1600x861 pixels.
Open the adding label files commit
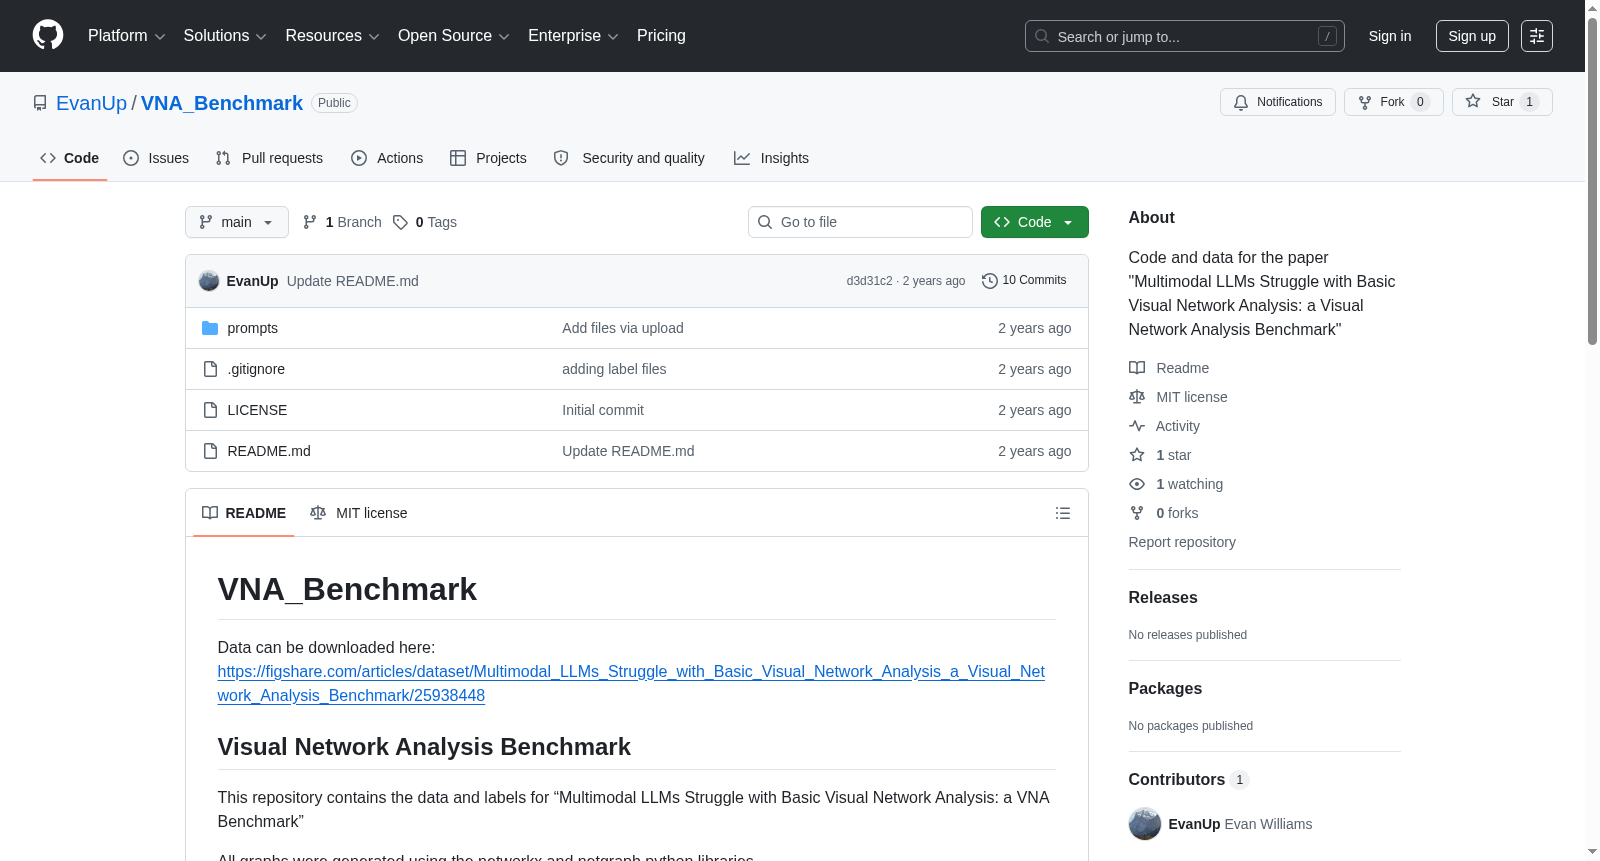click(x=614, y=369)
